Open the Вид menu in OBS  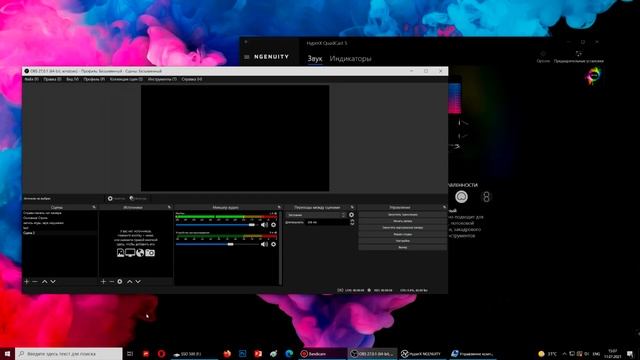[x=72, y=79]
